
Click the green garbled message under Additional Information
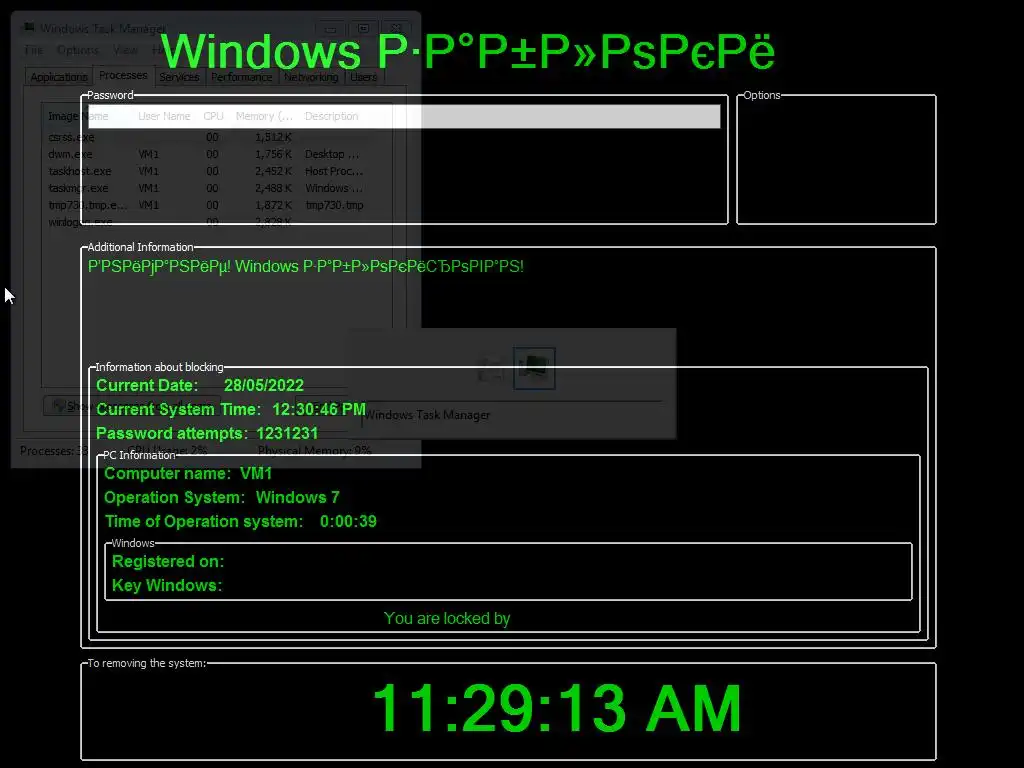click(x=306, y=266)
